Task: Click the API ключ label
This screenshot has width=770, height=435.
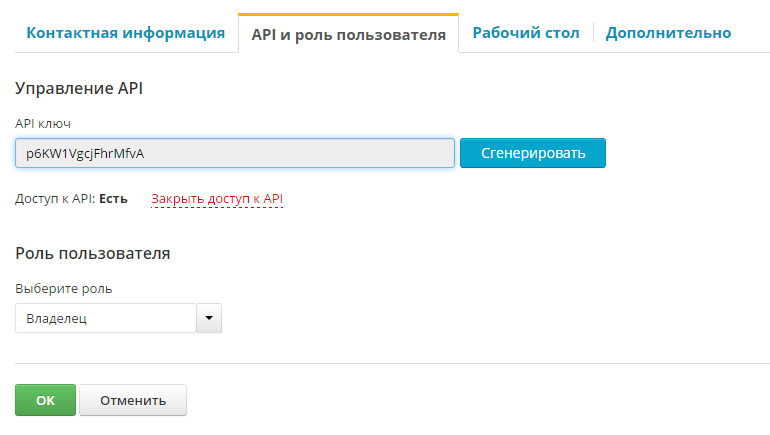Action: (x=43, y=124)
